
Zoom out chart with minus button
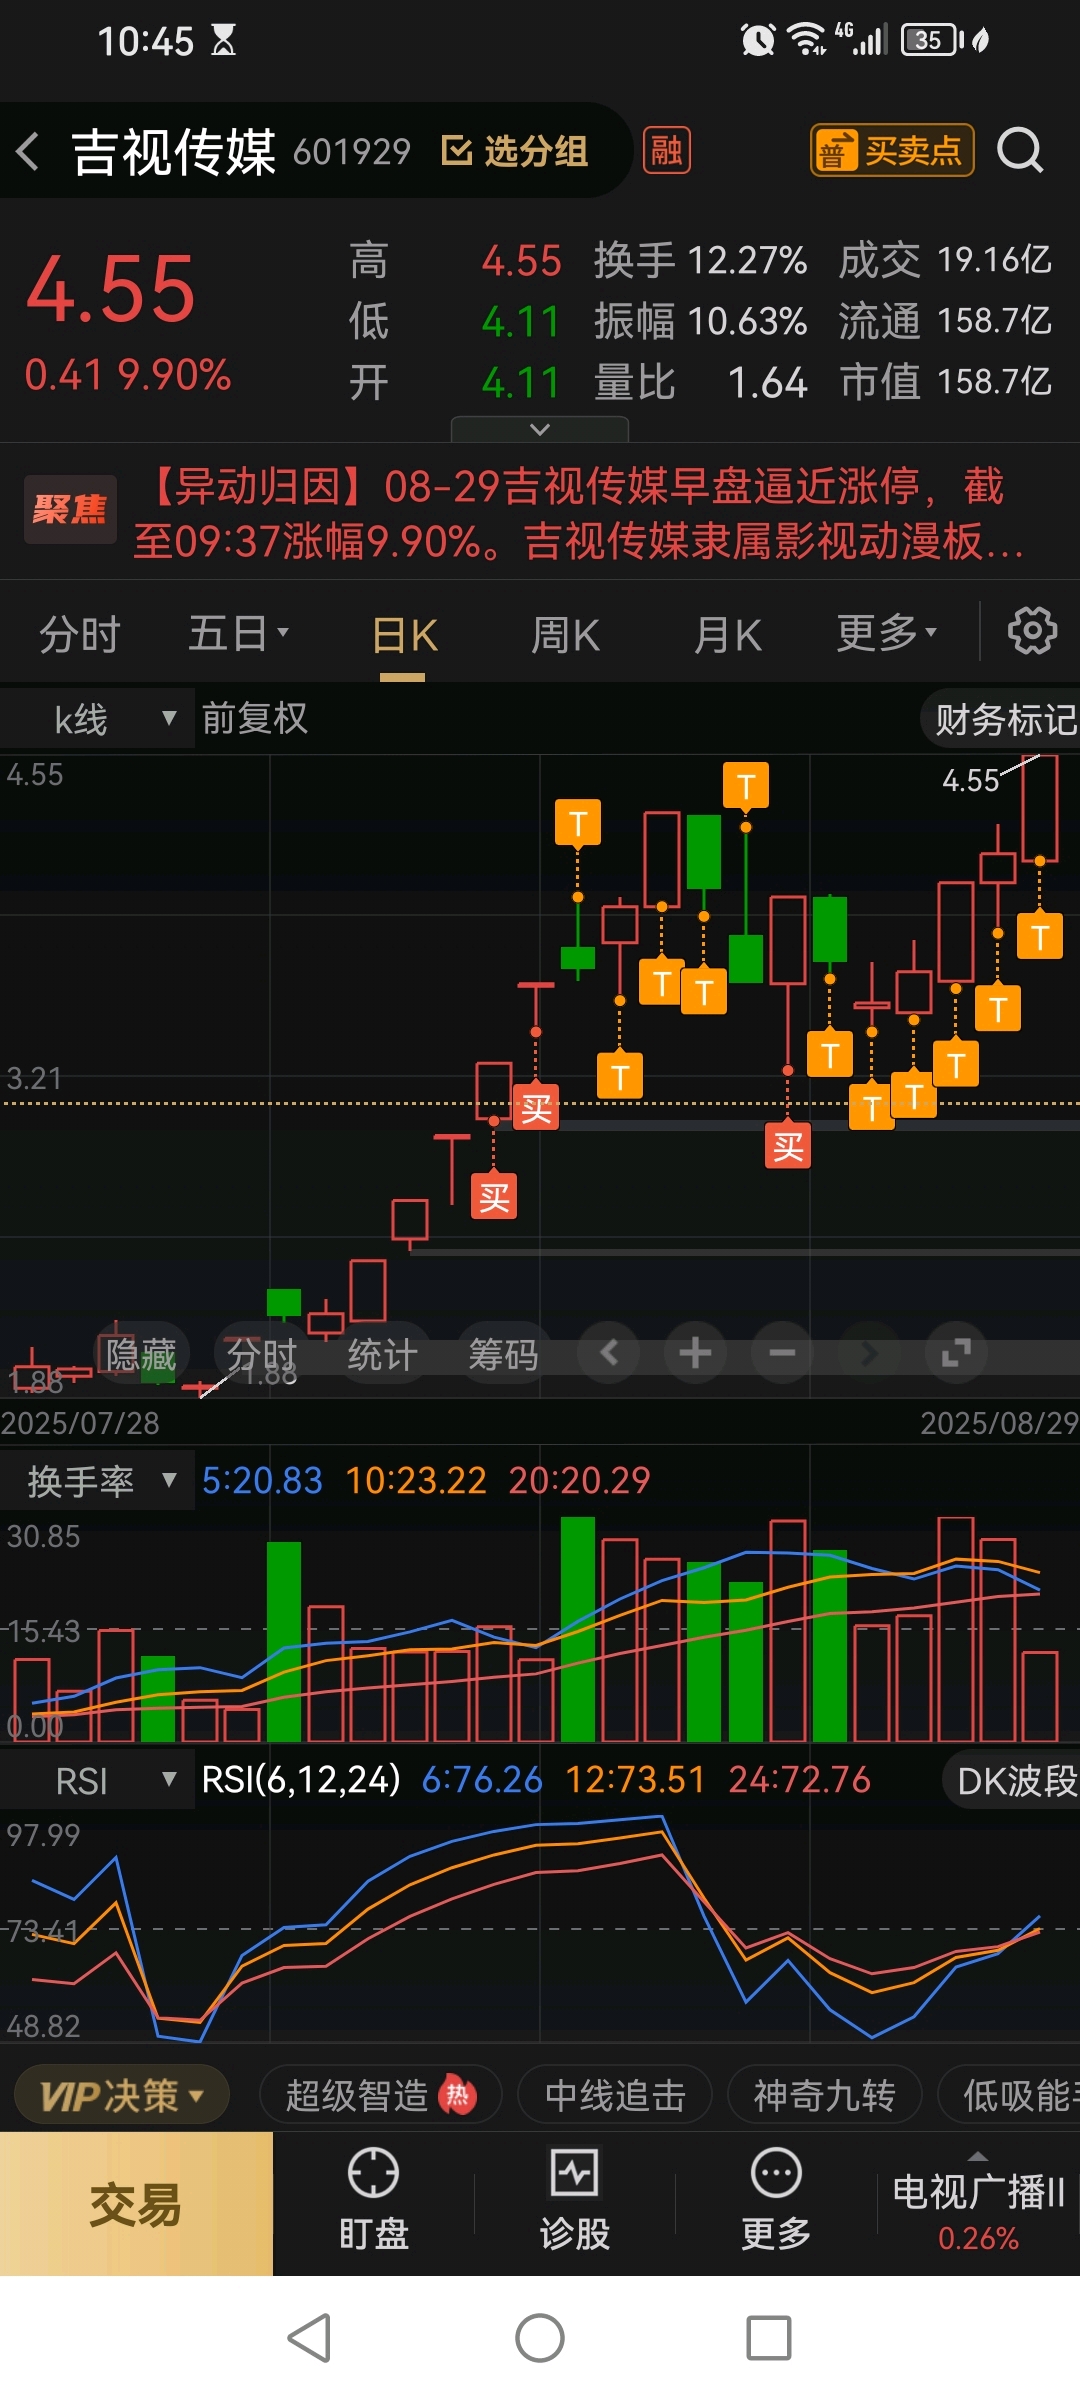tap(782, 1353)
